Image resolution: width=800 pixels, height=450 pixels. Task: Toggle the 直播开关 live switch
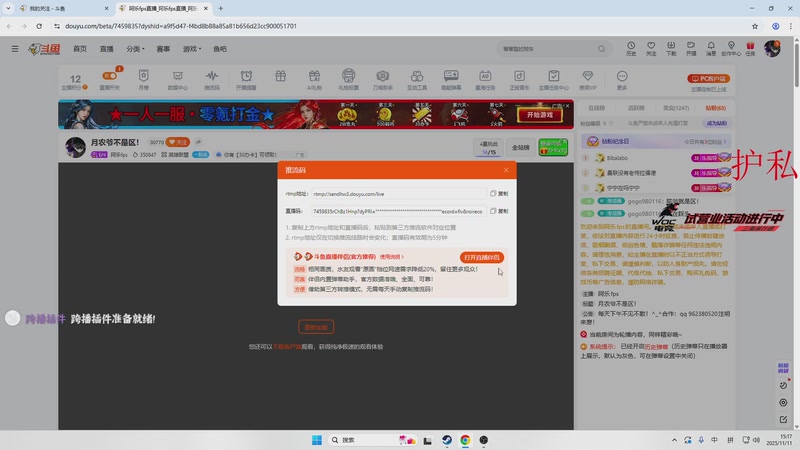pos(110,80)
